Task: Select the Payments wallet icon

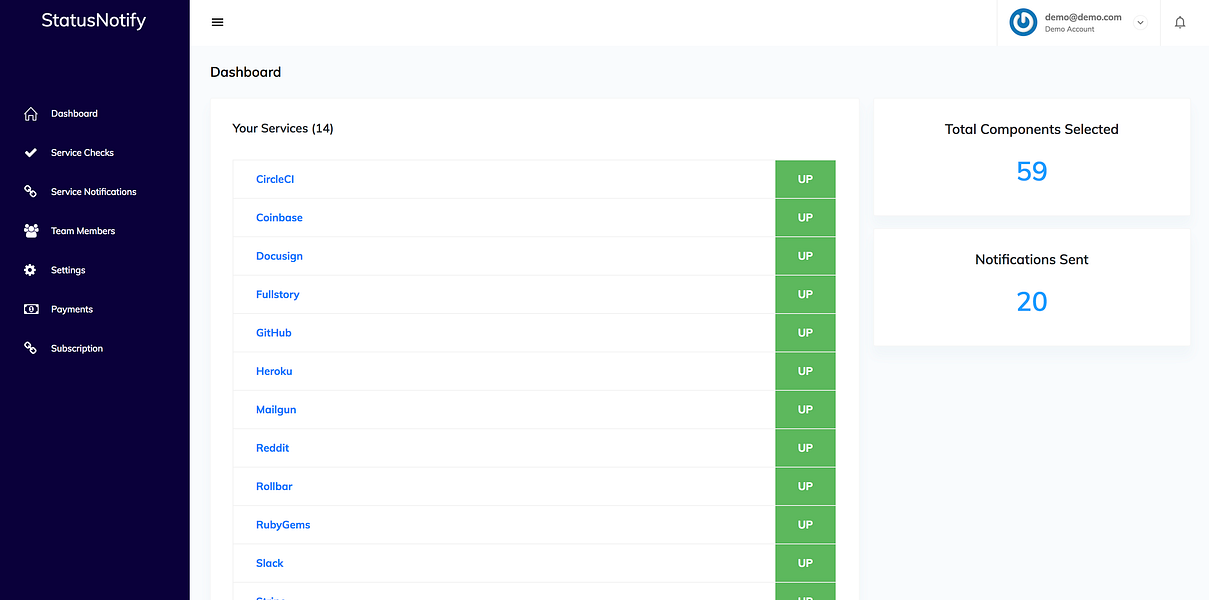Action: coord(32,308)
